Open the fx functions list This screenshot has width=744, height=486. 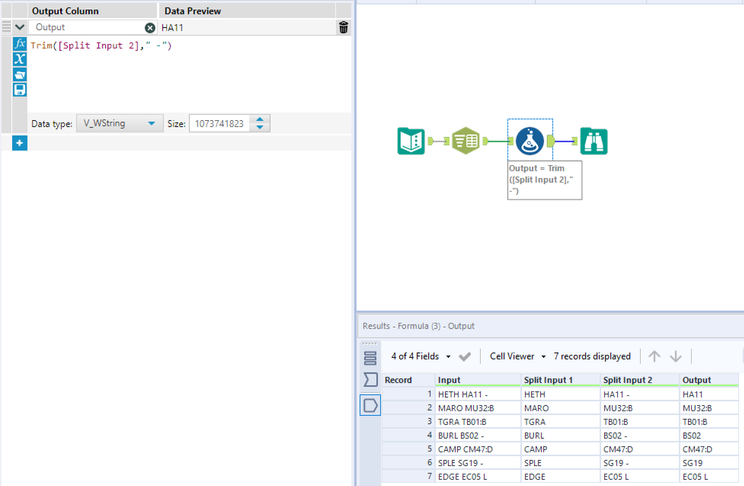click(19, 45)
